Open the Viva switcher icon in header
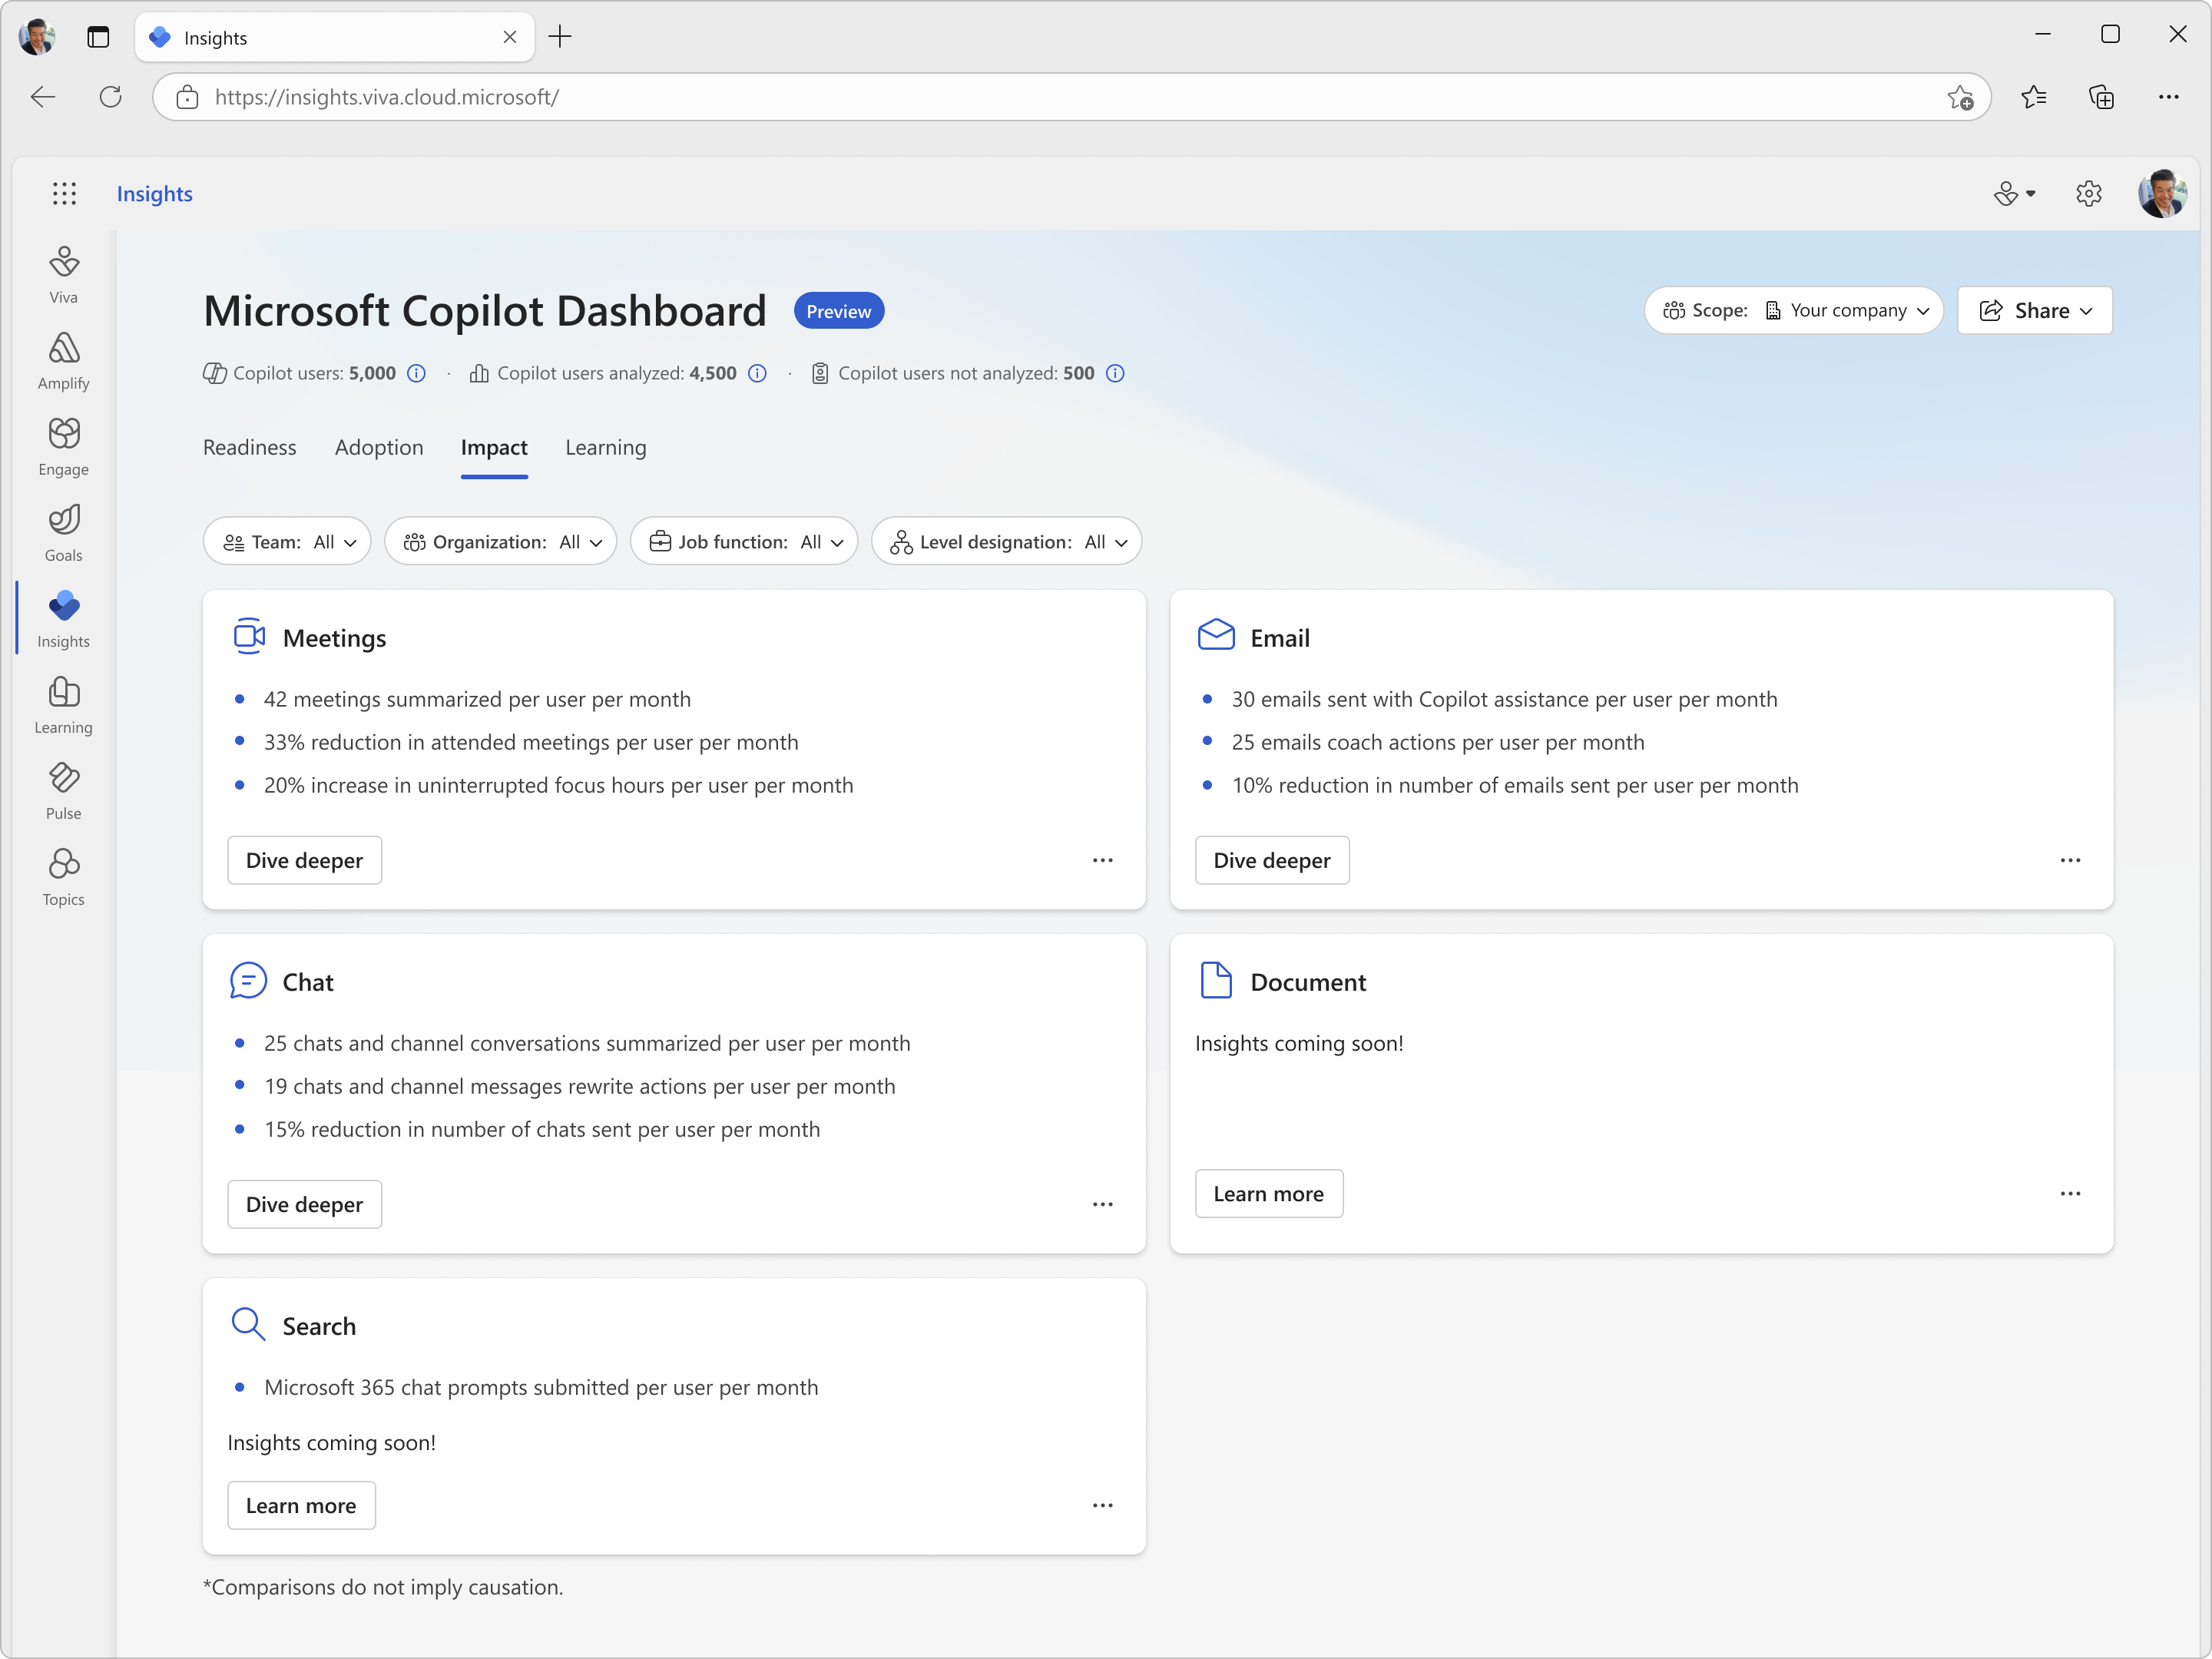2212x1659 pixels. tap(2014, 193)
